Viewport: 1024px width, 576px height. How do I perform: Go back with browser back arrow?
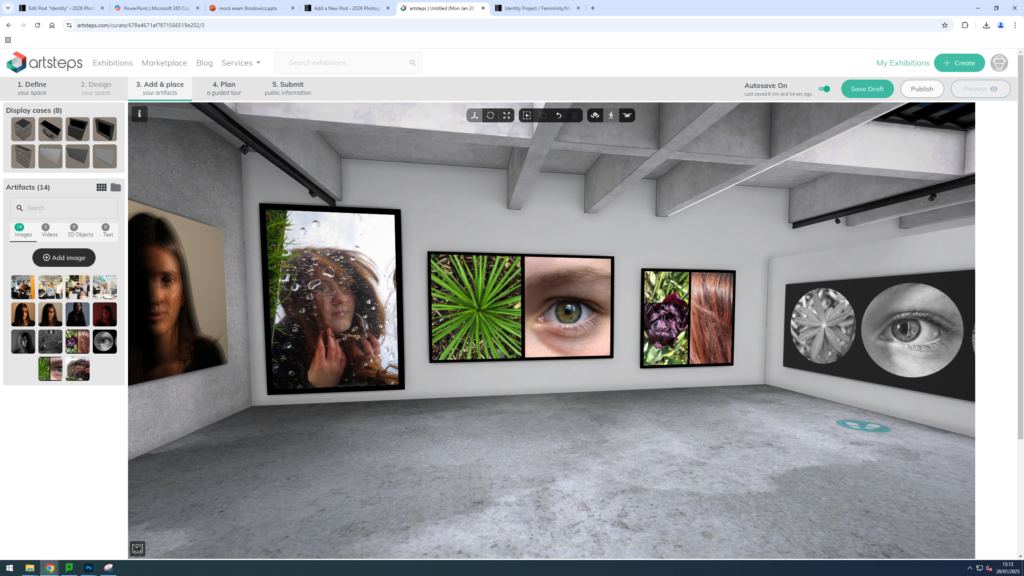[x=8, y=25]
